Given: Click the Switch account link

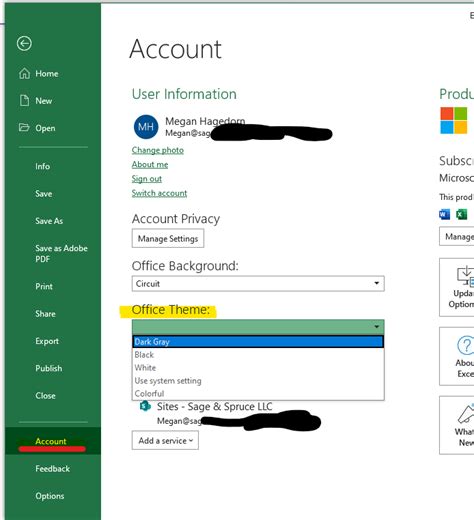Looking at the screenshot, I should 159,193.
